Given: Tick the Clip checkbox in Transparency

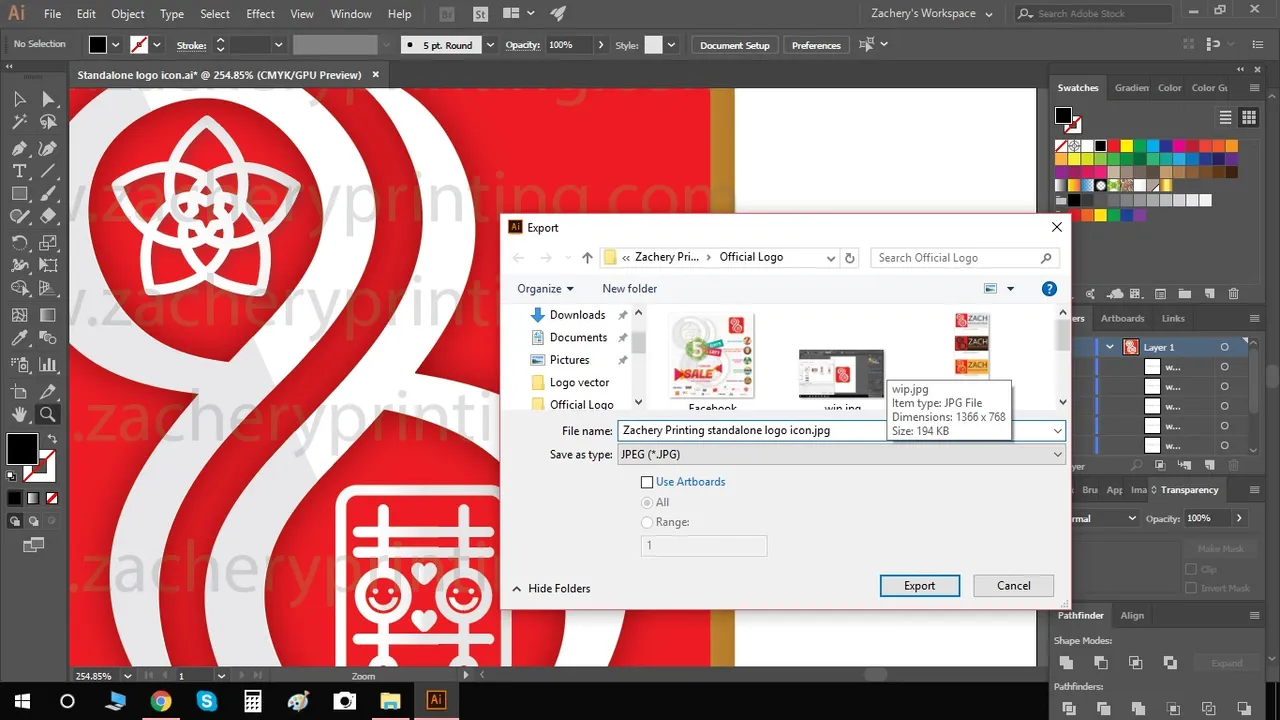Looking at the screenshot, I should coord(1191,569).
